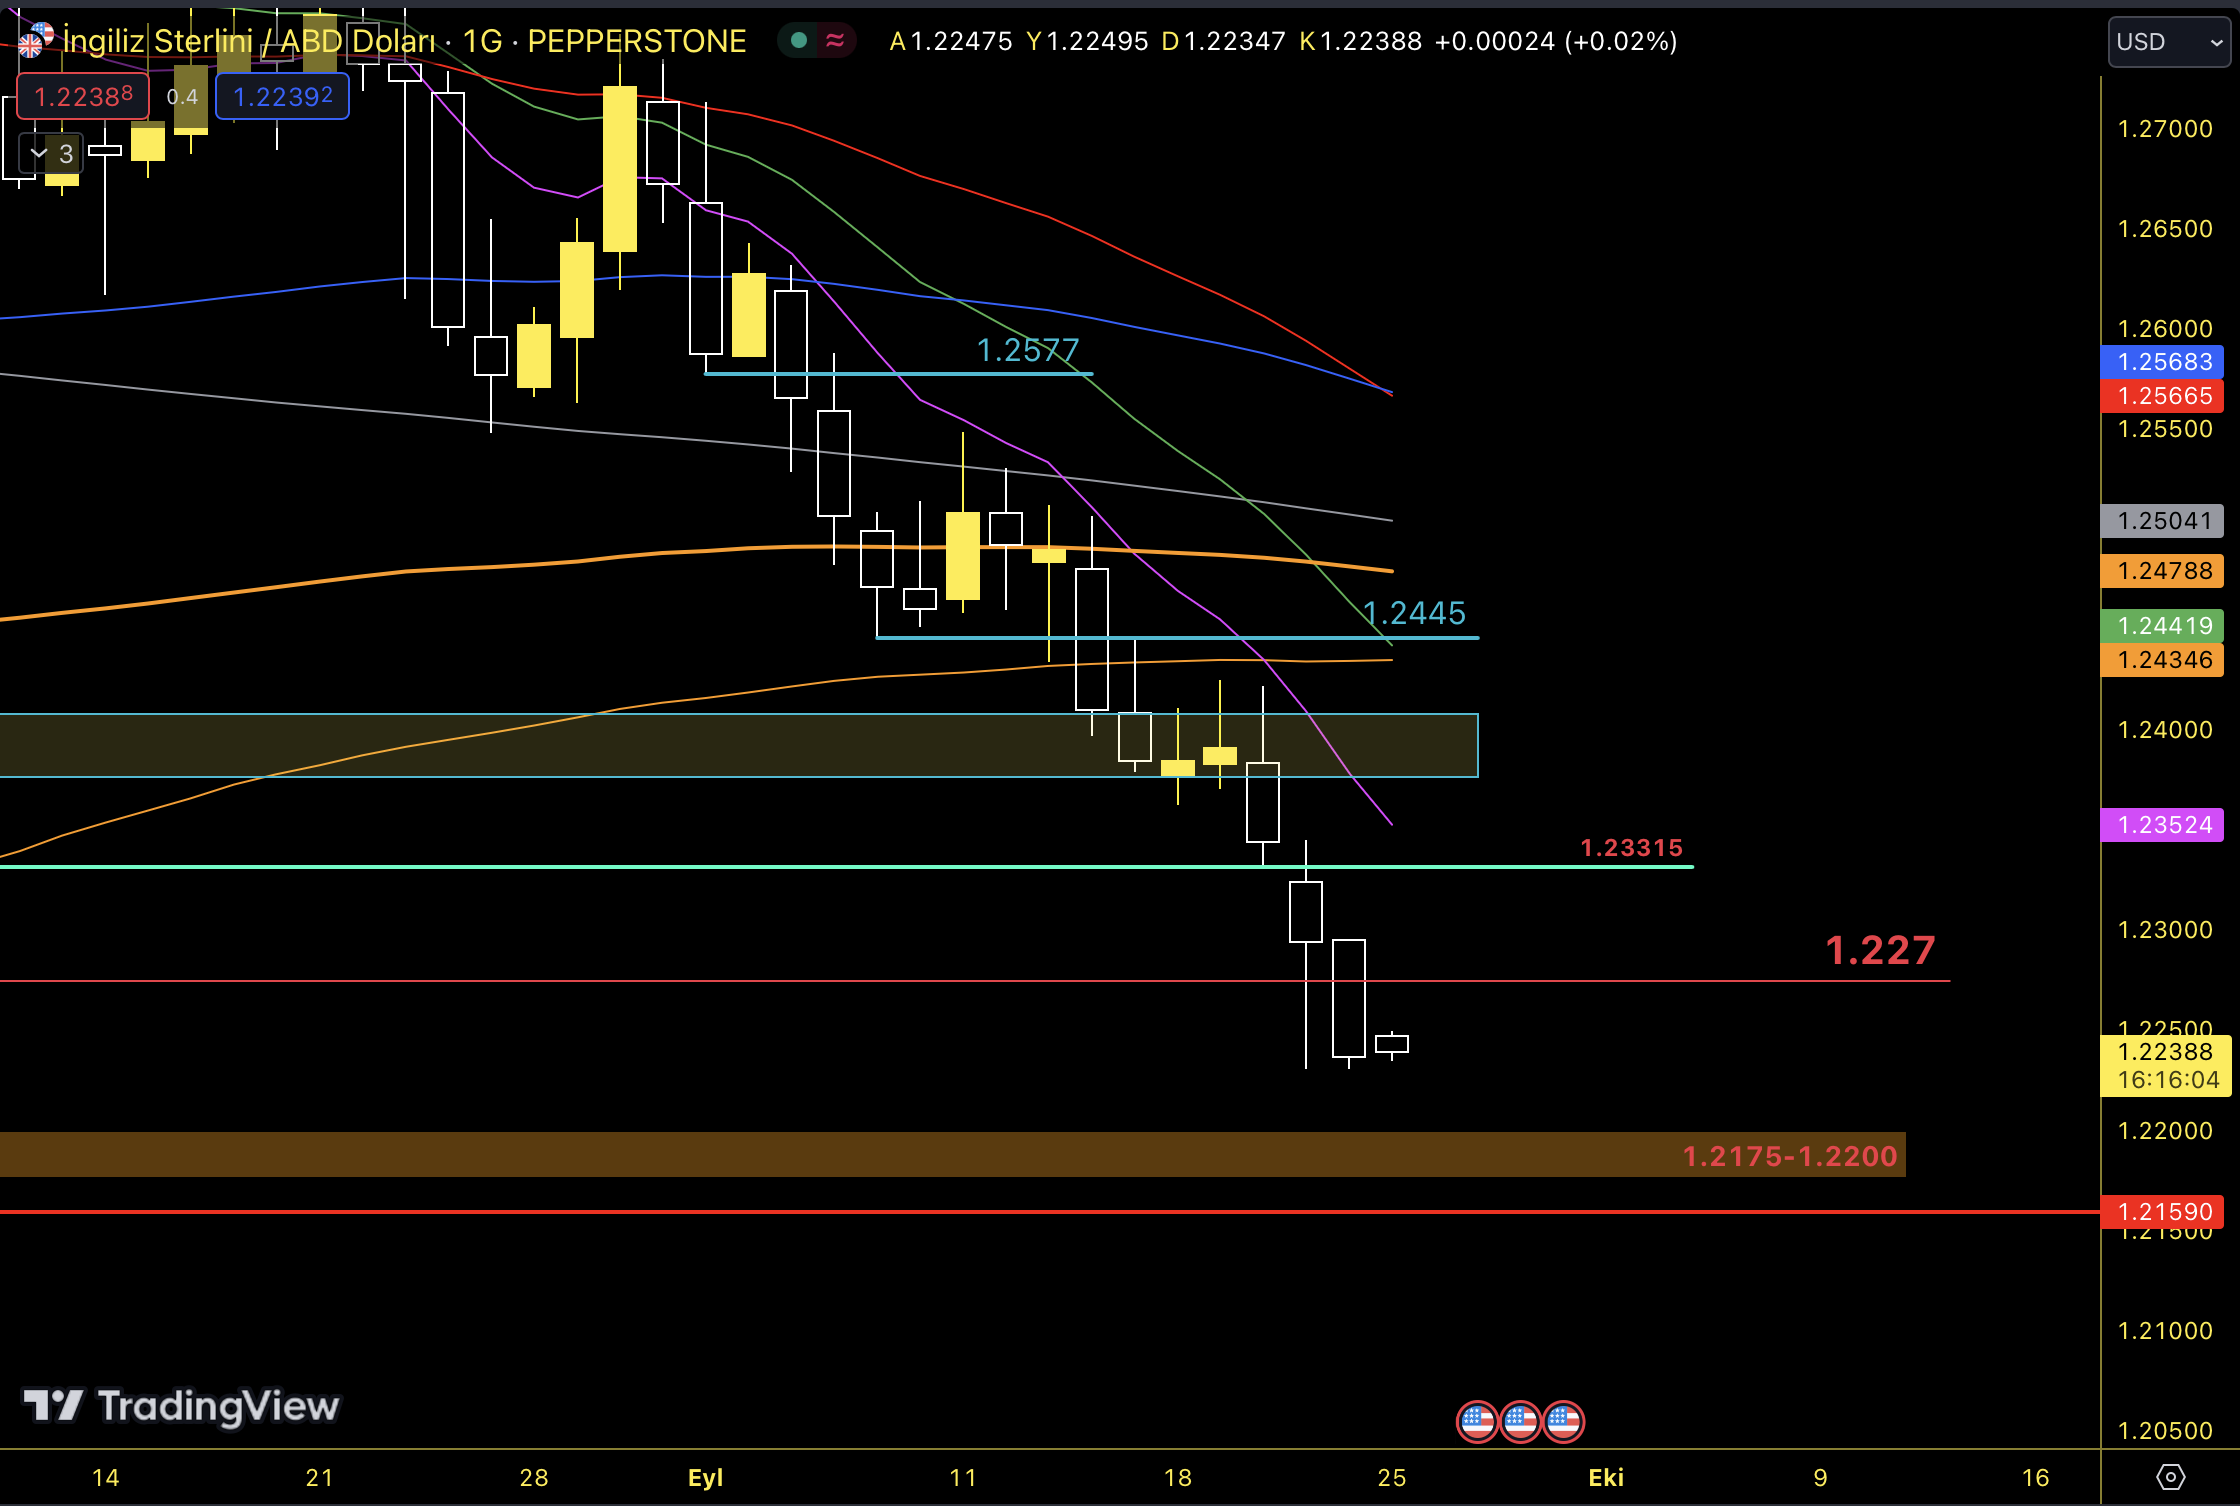Click date 28 on the time axis
This screenshot has width=2240, height=1506.
click(x=534, y=1478)
